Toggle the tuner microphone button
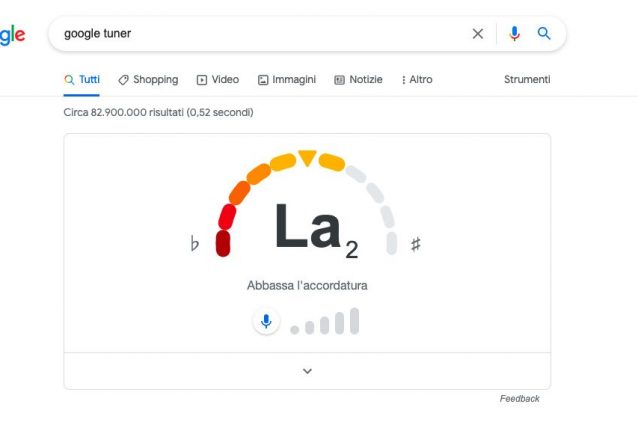This screenshot has width=638, height=425. [x=266, y=322]
